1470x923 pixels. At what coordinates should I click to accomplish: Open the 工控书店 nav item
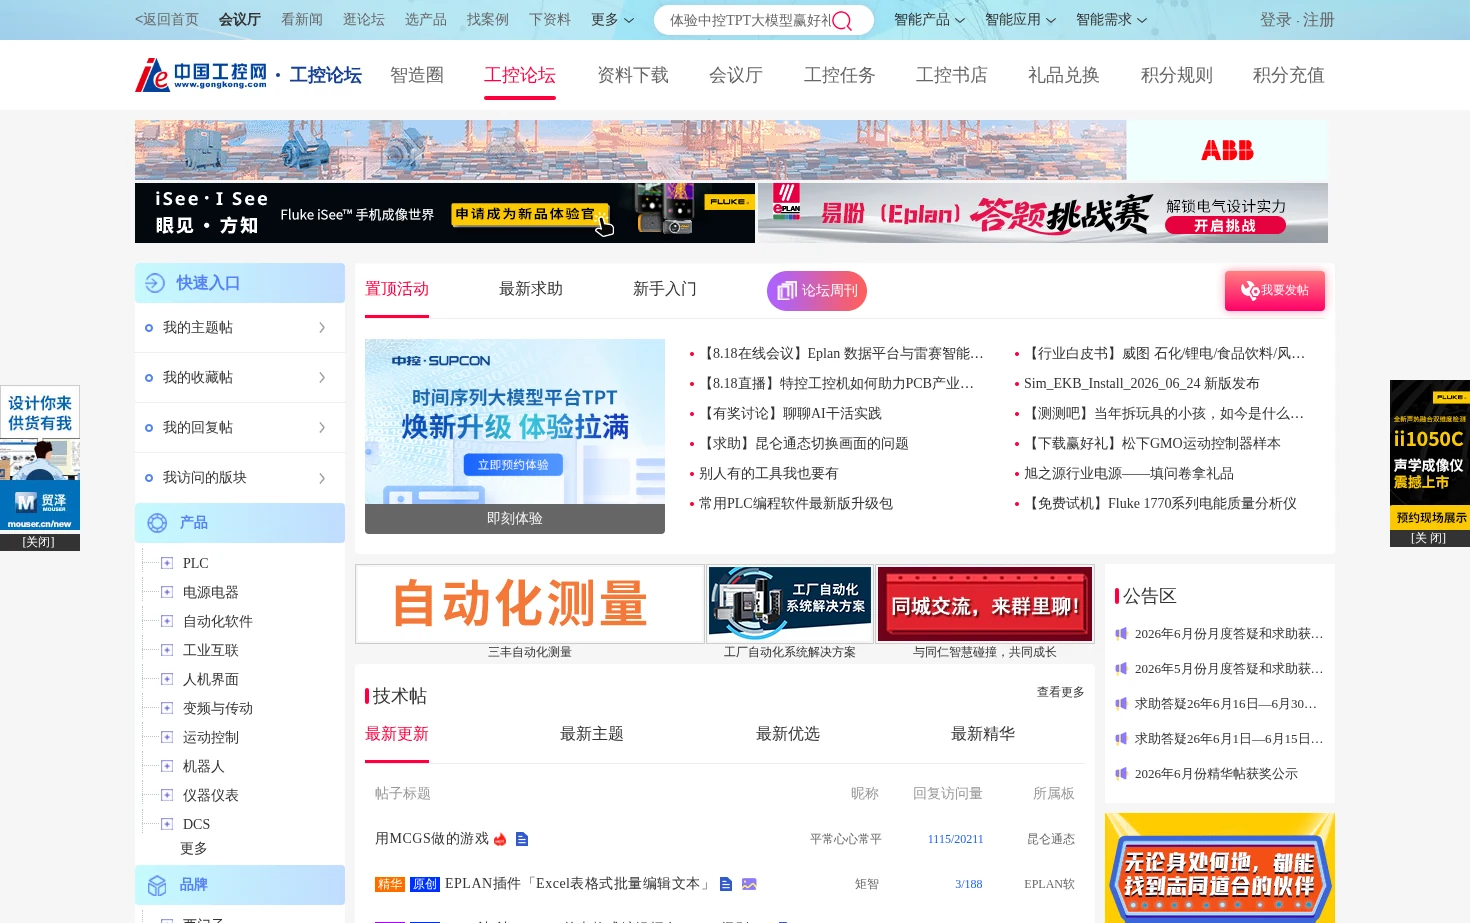pos(952,75)
